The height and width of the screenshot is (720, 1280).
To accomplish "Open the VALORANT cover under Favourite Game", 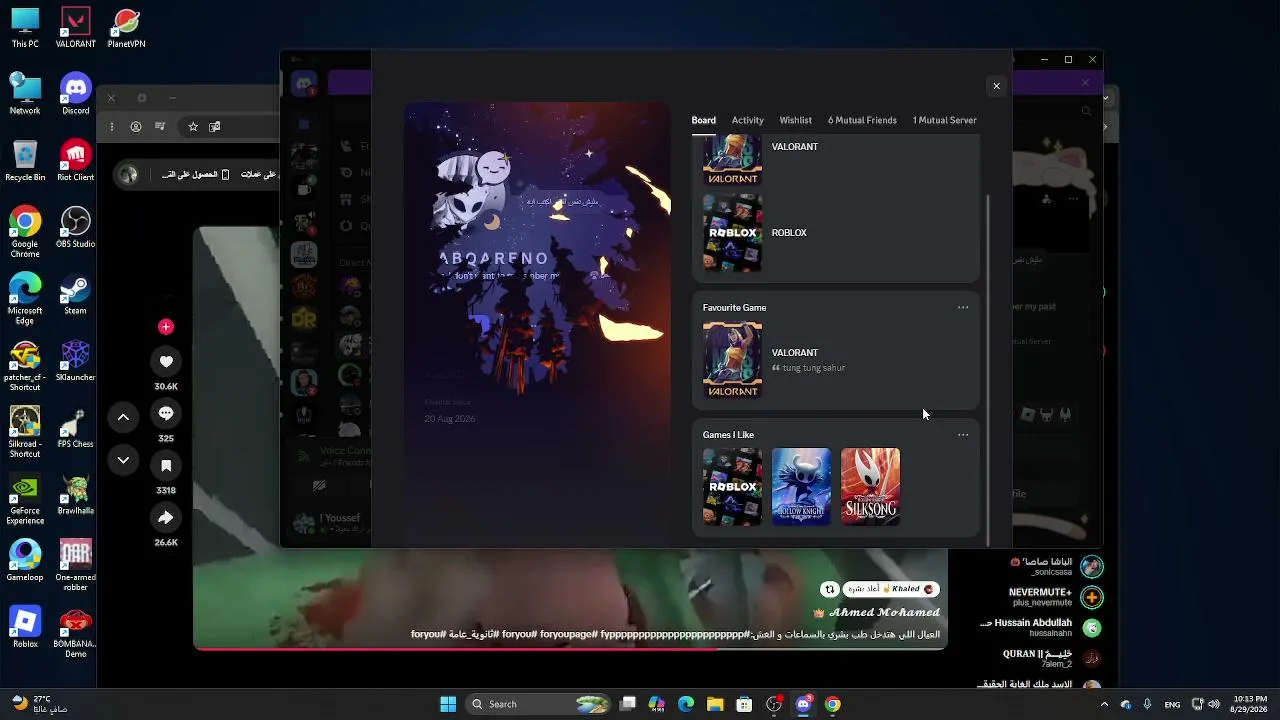I will [732, 359].
